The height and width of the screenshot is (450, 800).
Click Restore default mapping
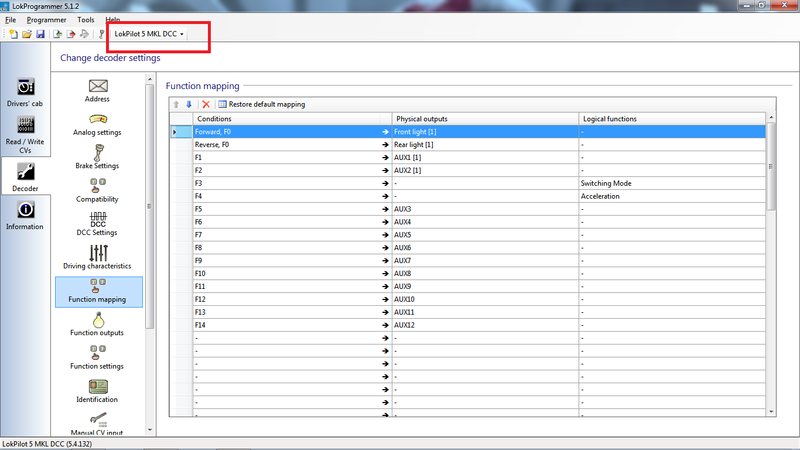(x=262, y=104)
